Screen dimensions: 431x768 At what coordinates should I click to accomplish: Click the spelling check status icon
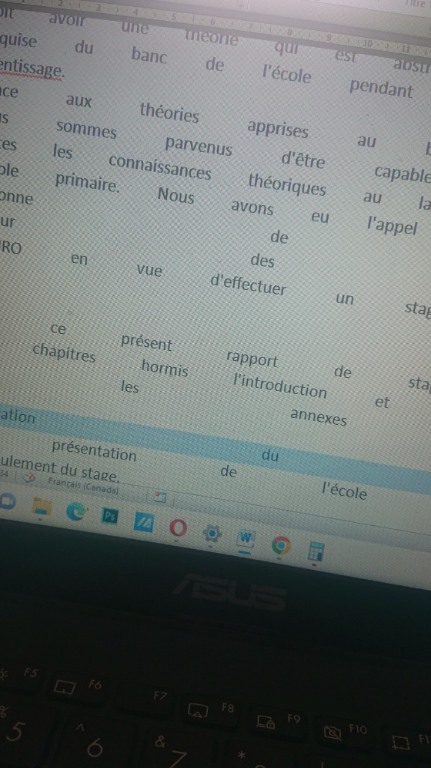[30, 478]
